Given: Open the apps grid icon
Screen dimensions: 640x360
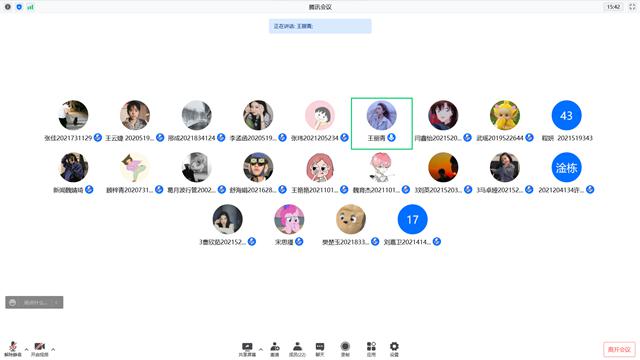Looking at the screenshot, I should (371, 347).
